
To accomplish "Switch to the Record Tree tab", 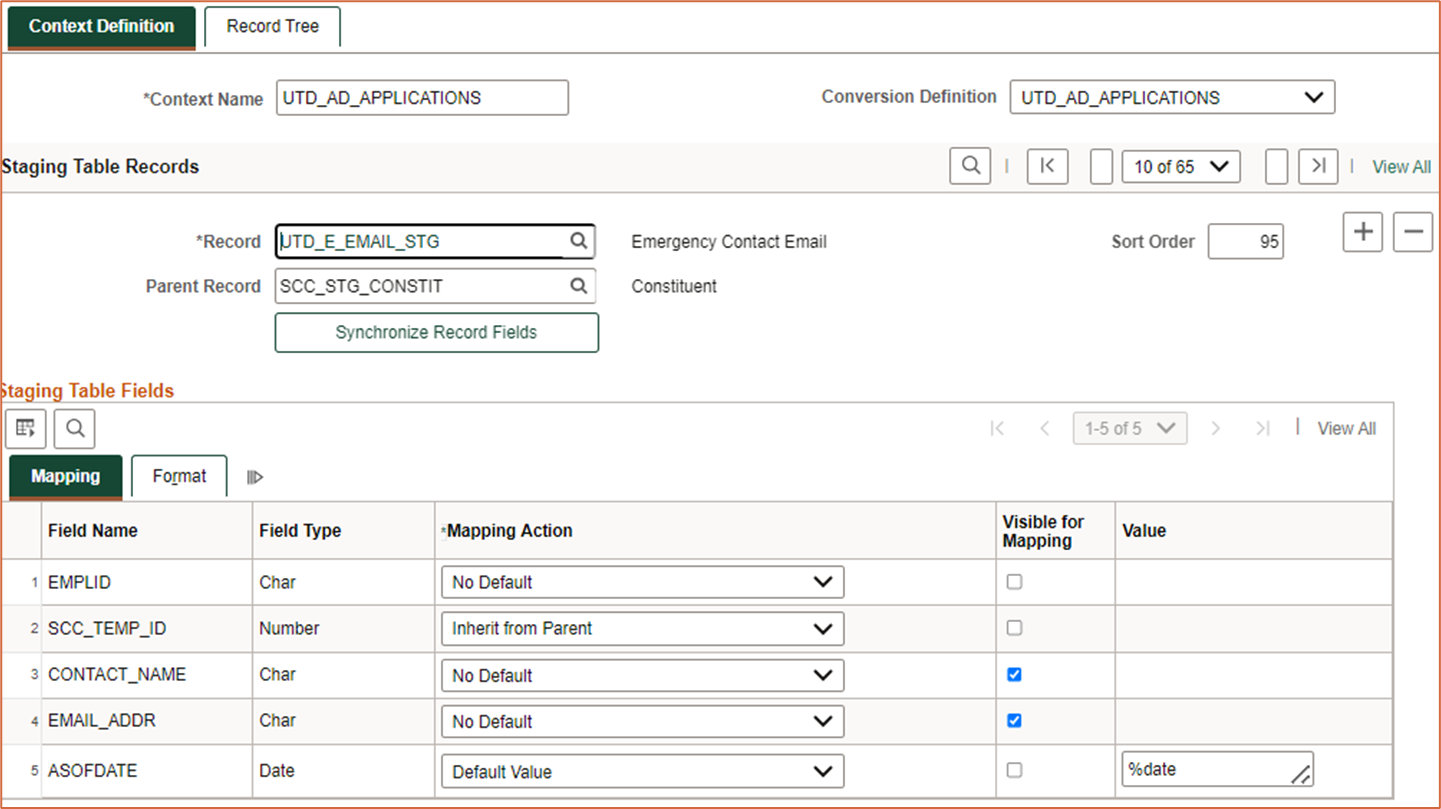I will point(272,27).
